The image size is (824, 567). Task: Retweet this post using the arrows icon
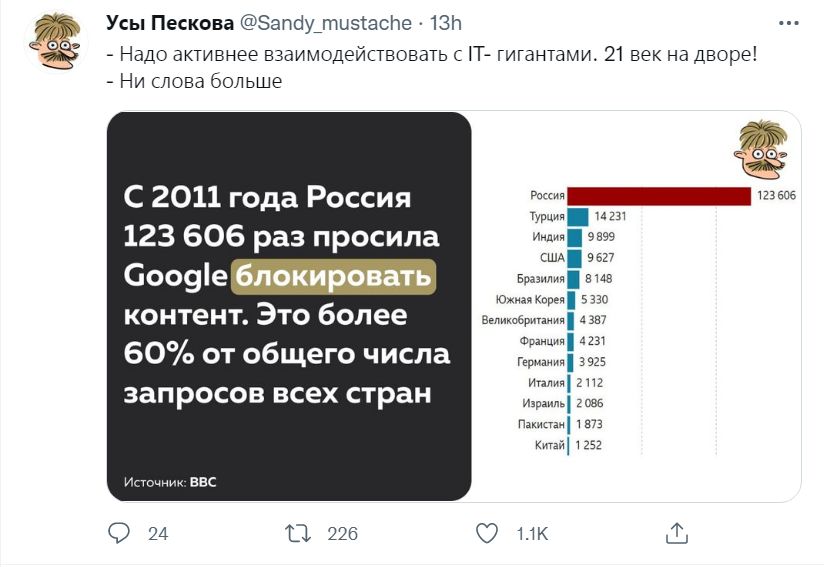click(298, 533)
